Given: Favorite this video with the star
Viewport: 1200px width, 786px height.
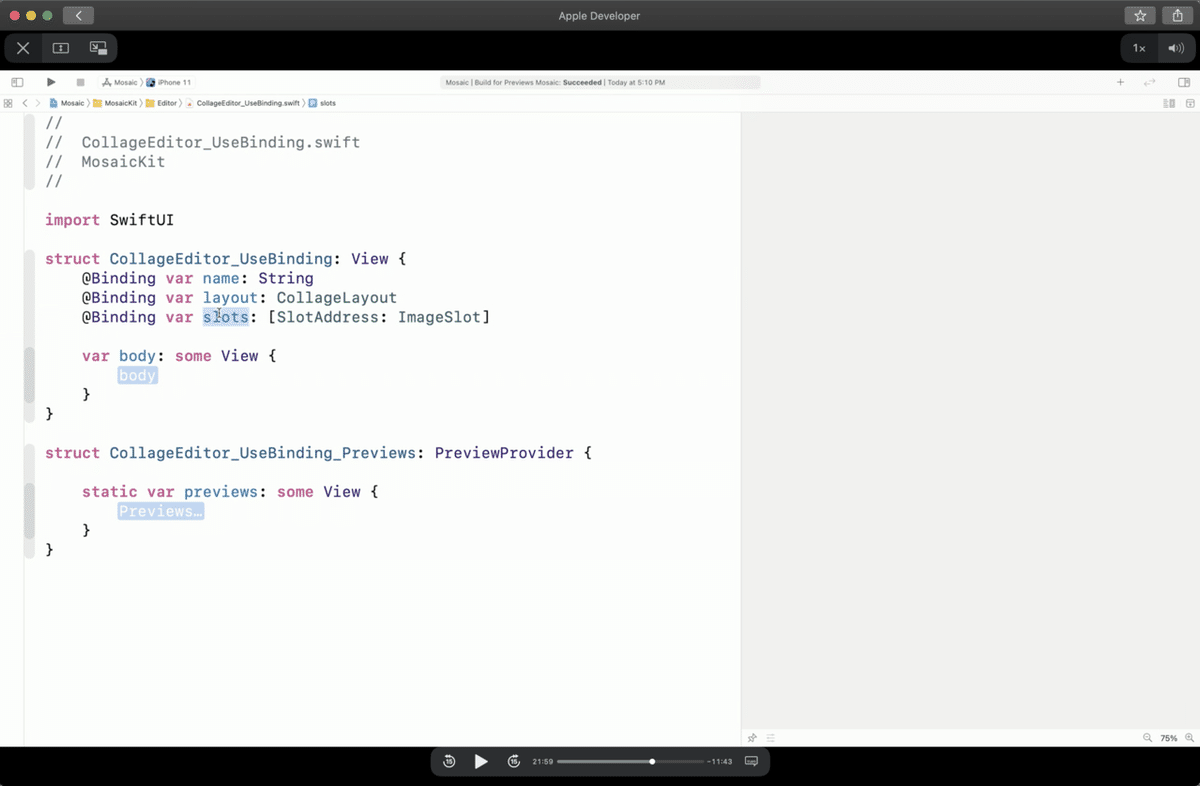Looking at the screenshot, I should tap(1140, 16).
